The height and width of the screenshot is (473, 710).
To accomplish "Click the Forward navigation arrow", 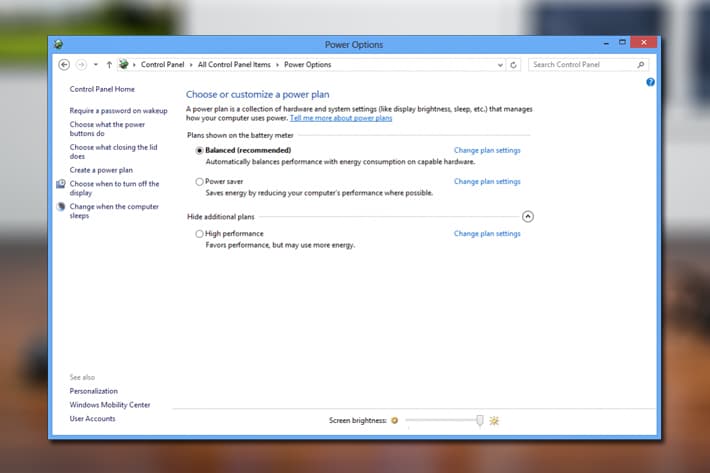I will pos(81,65).
